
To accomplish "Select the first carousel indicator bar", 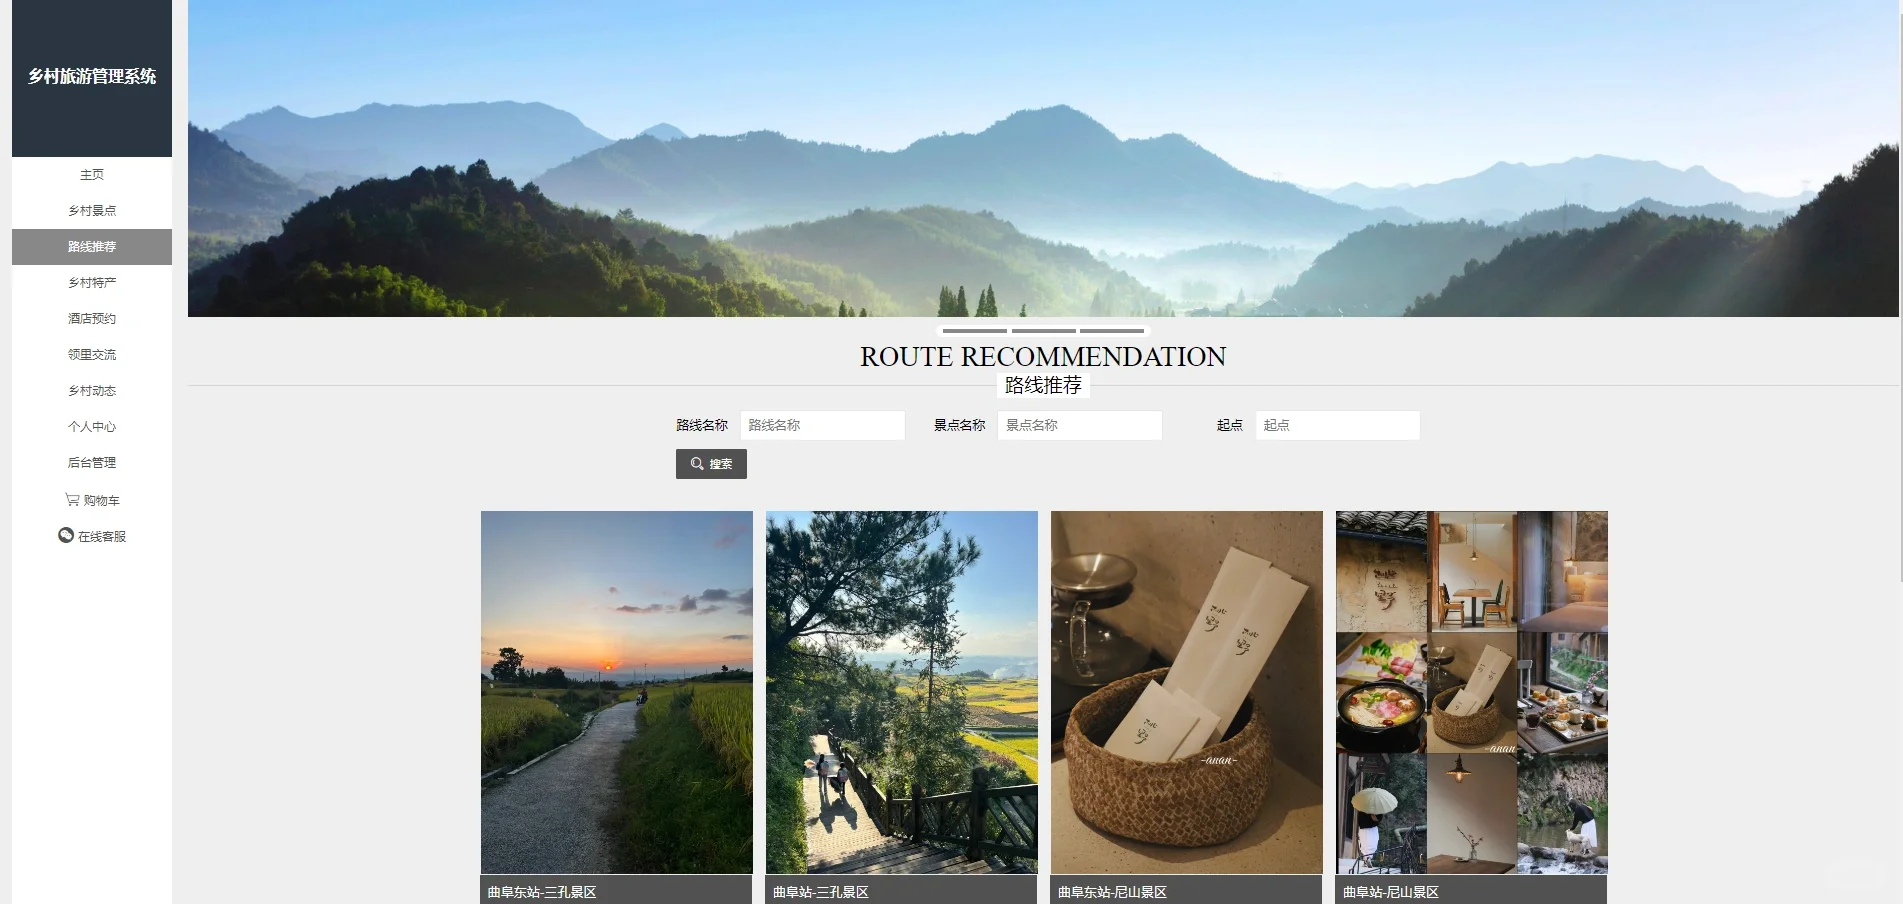I will click(x=974, y=330).
